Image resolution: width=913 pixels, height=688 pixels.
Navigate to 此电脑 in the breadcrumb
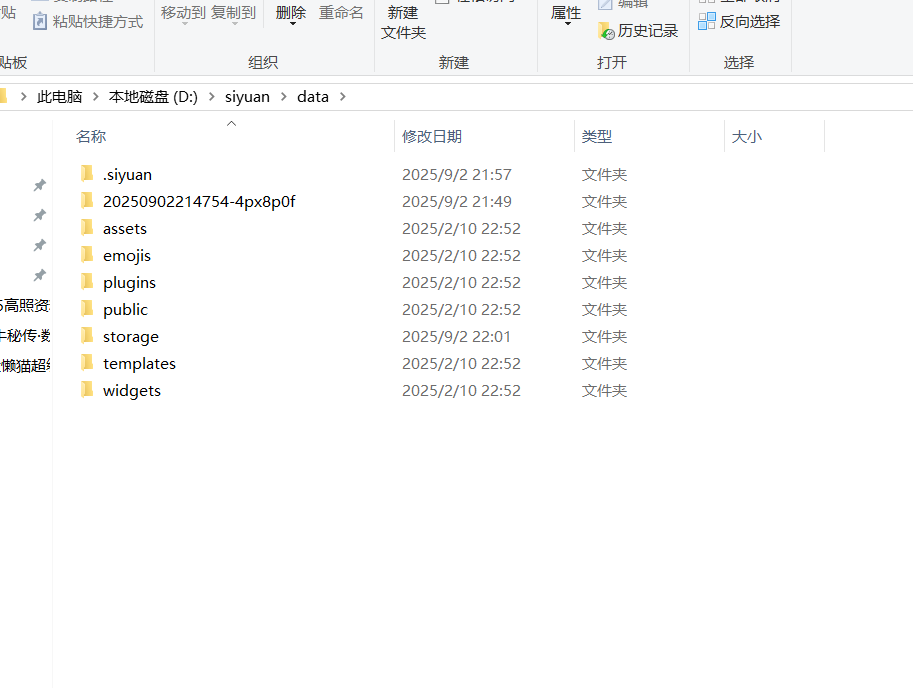coord(59,97)
